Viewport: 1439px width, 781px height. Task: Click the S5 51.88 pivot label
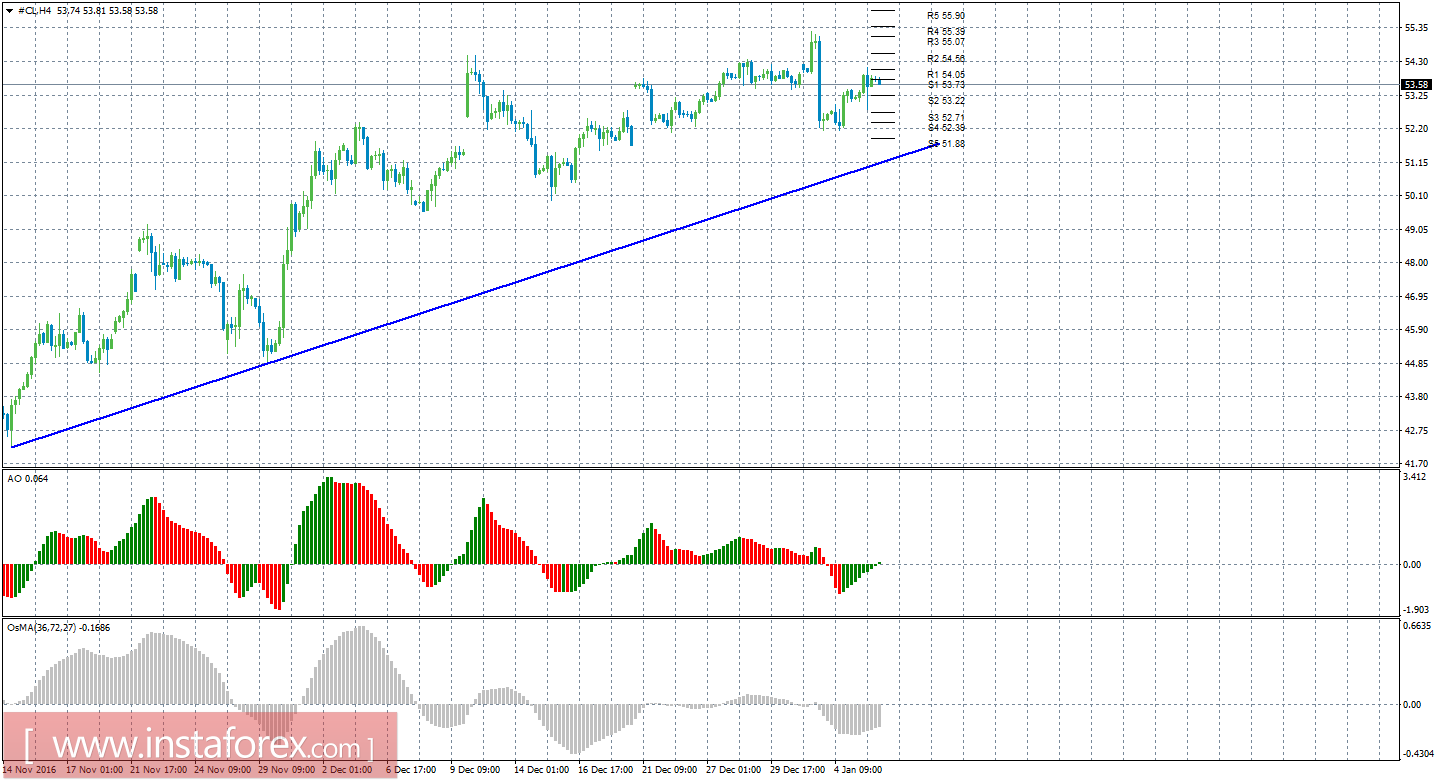coord(946,144)
